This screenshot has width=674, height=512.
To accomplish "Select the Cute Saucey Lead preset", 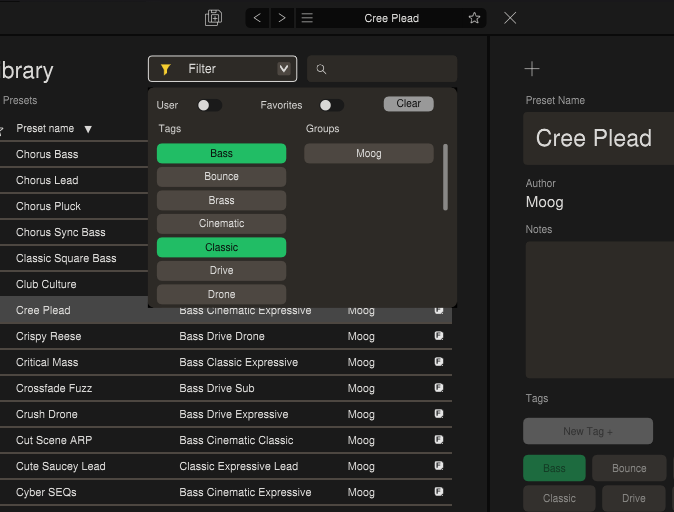I will click(226, 466).
